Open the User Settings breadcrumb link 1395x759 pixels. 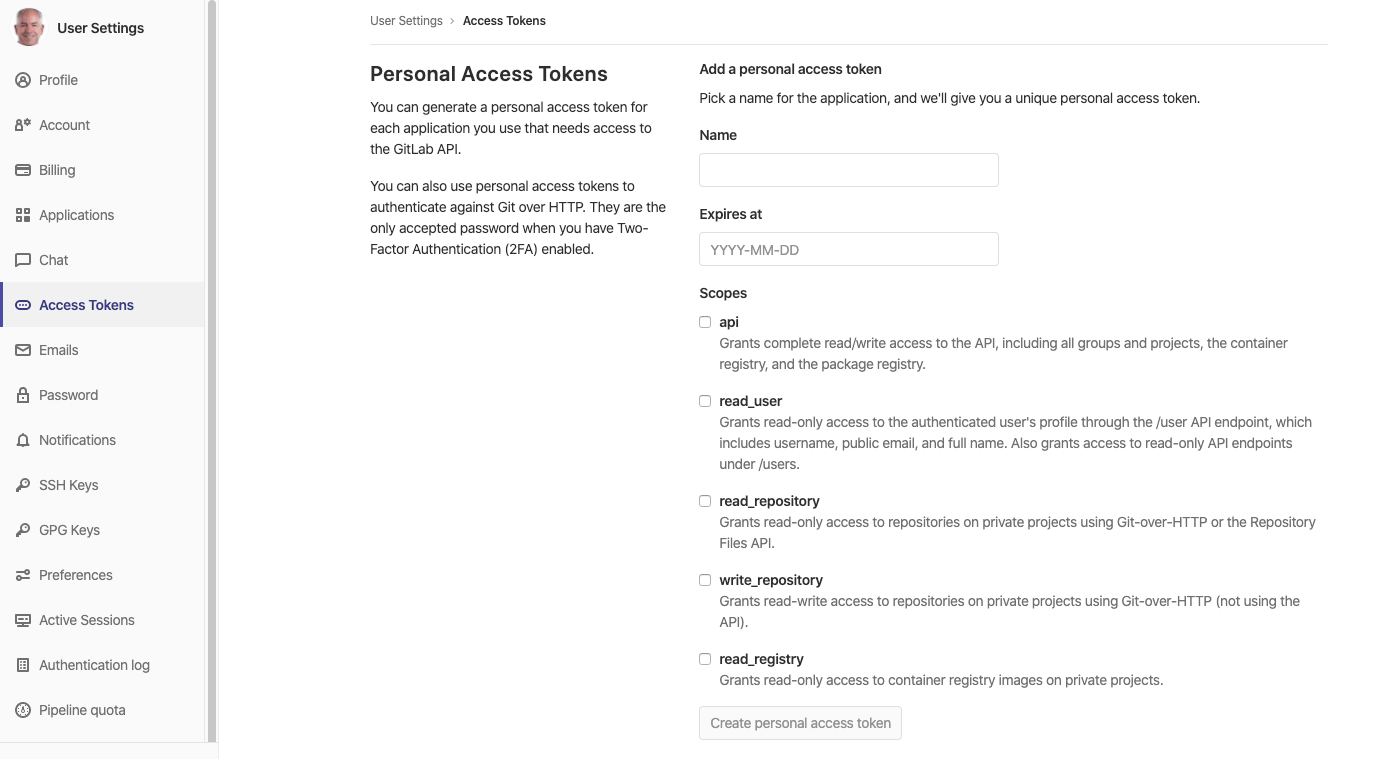click(x=406, y=20)
